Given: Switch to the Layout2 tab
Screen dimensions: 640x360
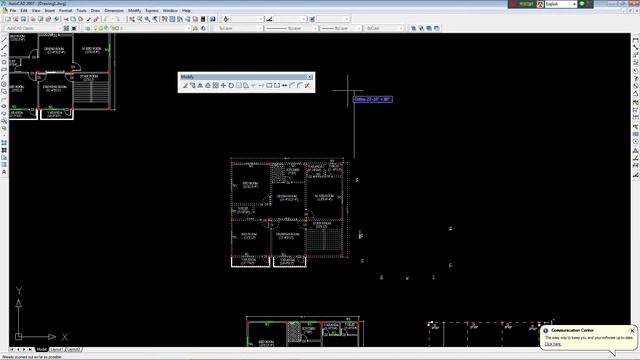Looking at the screenshot, I should (73, 349).
